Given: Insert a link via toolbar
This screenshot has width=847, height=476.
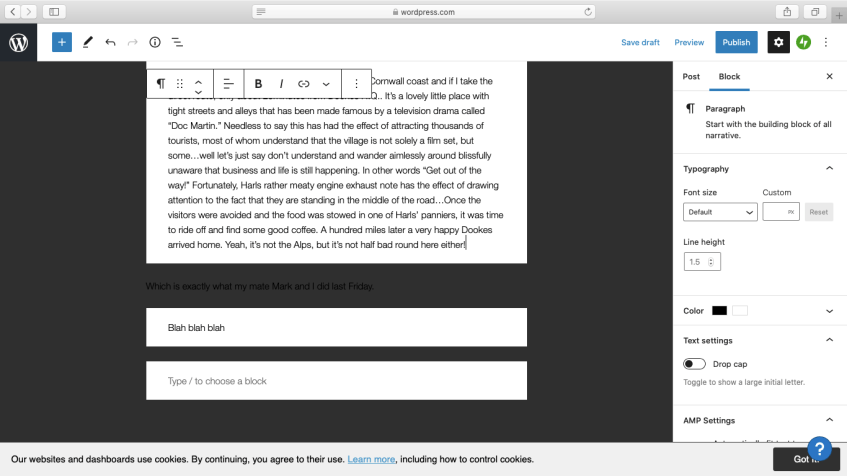Looking at the screenshot, I should (x=304, y=84).
